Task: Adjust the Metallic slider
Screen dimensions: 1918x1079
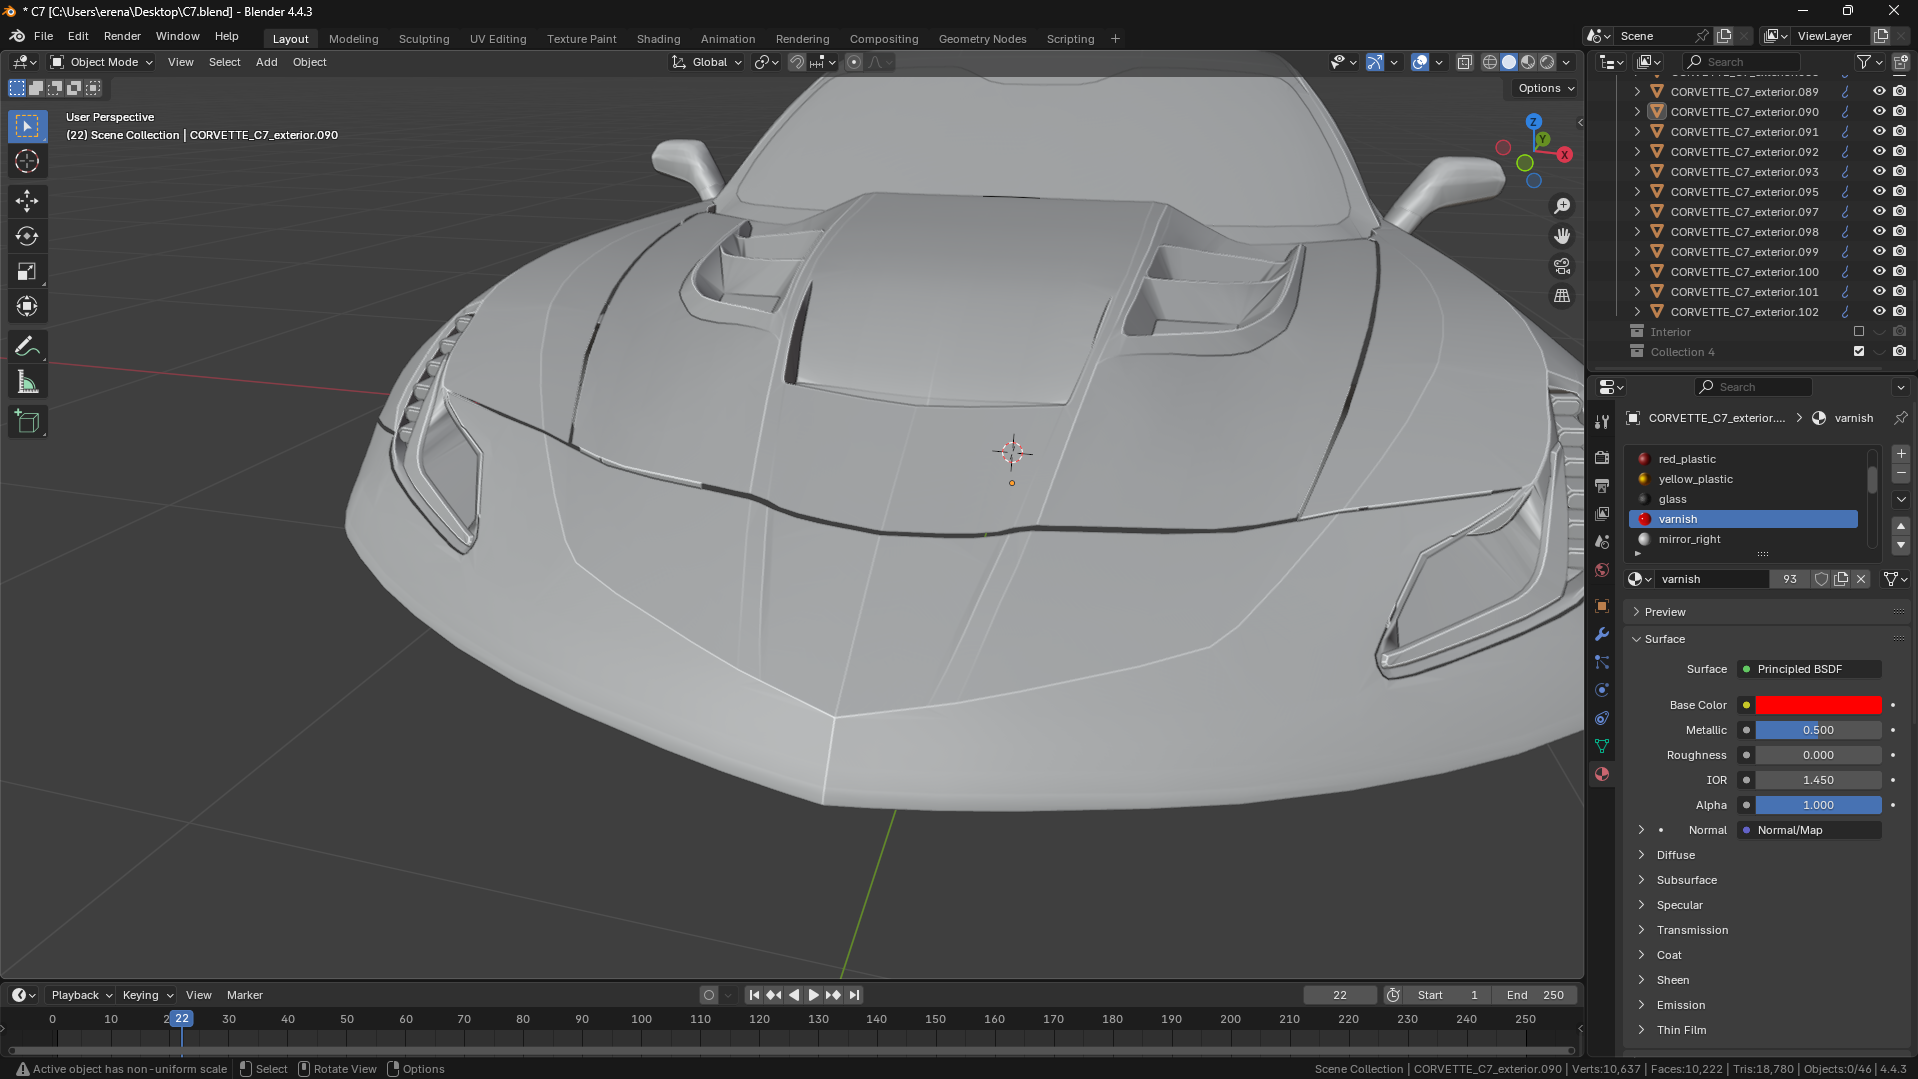Action: pyautogui.click(x=1818, y=730)
